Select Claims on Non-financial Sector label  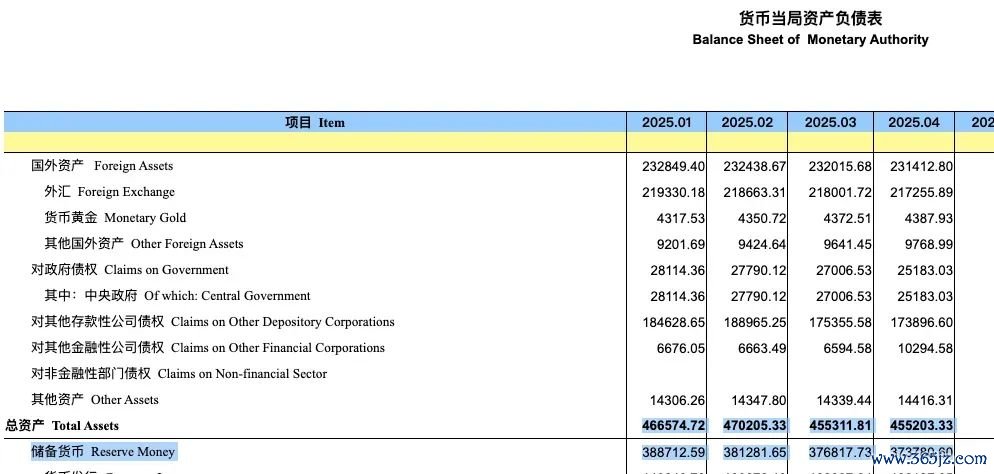click(179, 374)
